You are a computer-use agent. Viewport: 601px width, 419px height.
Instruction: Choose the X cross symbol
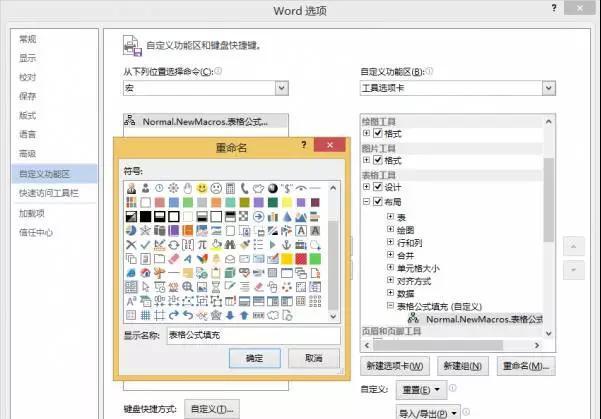(x=131, y=245)
